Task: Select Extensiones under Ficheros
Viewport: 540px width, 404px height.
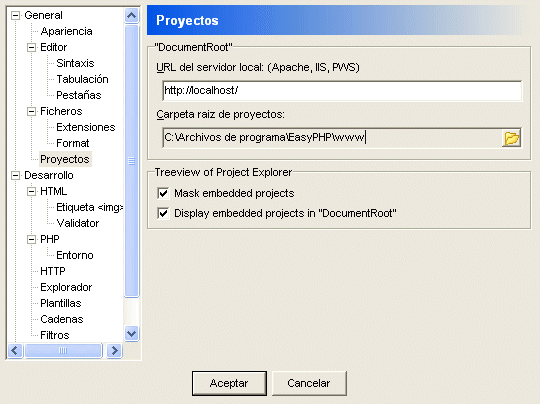Action: tap(86, 127)
